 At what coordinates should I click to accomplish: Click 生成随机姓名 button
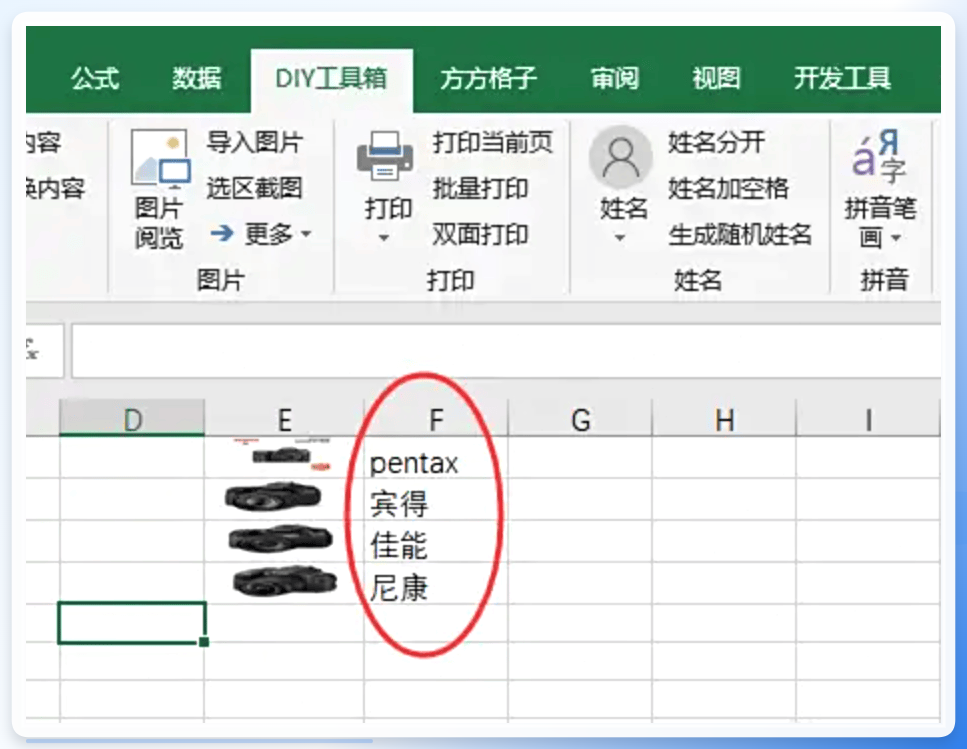(x=740, y=234)
